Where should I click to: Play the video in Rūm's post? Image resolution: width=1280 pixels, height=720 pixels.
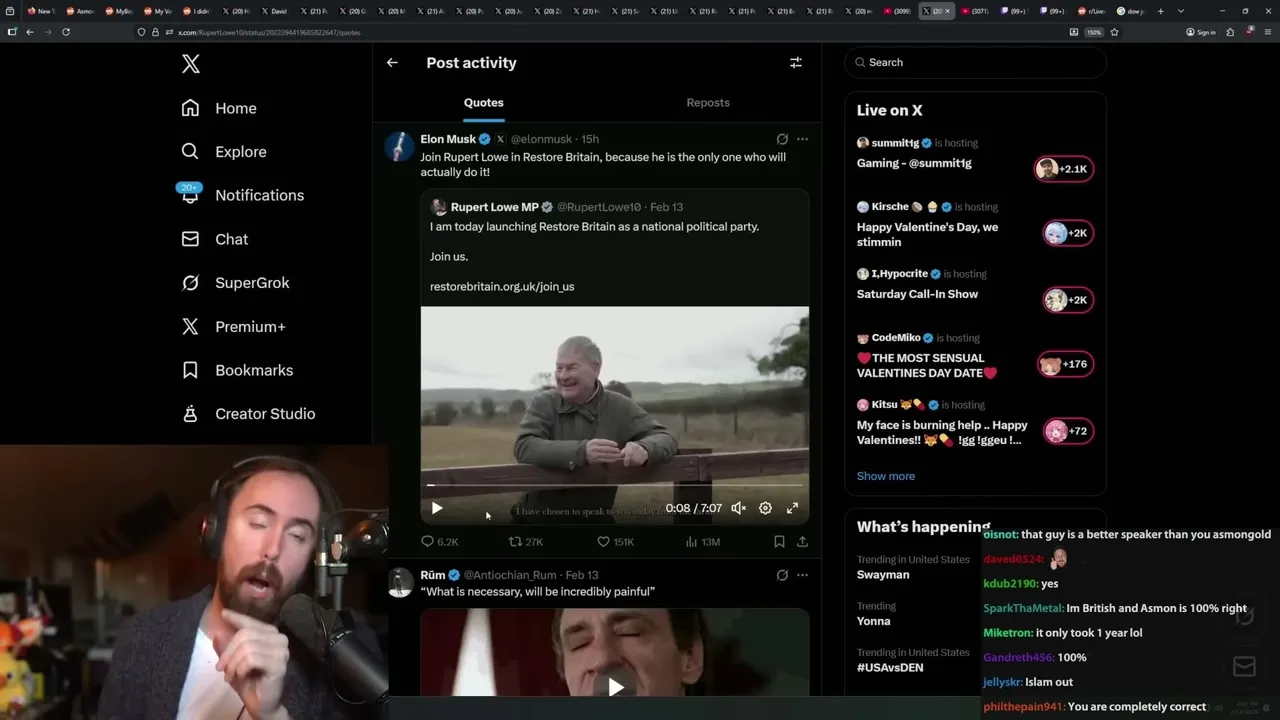[x=615, y=686]
